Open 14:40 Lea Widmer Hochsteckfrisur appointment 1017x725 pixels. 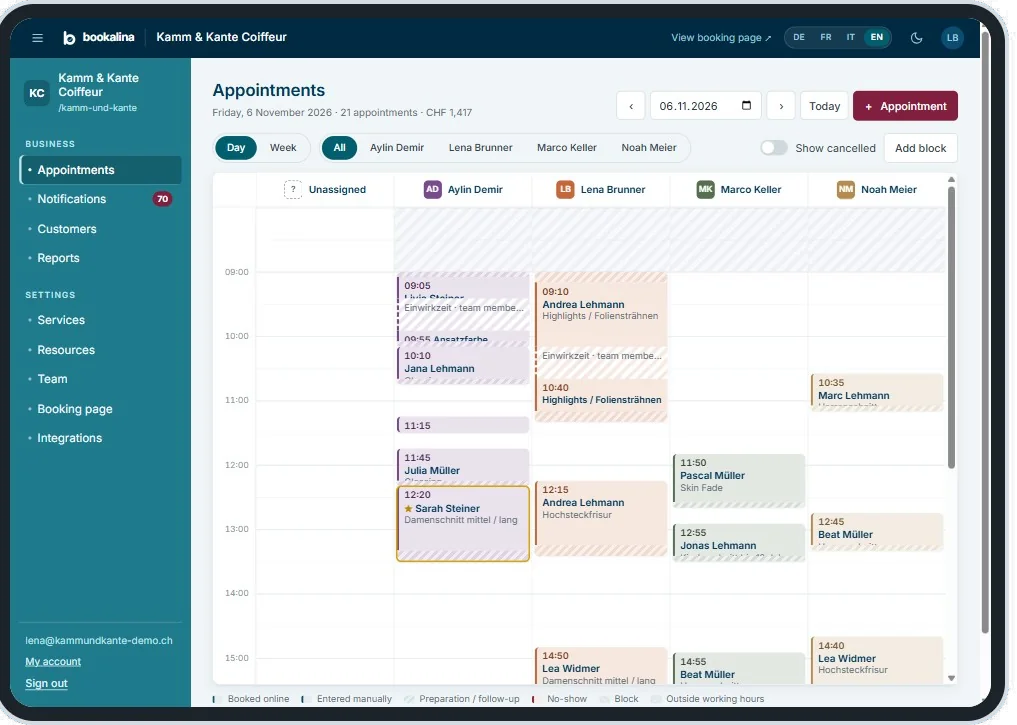coord(877,660)
